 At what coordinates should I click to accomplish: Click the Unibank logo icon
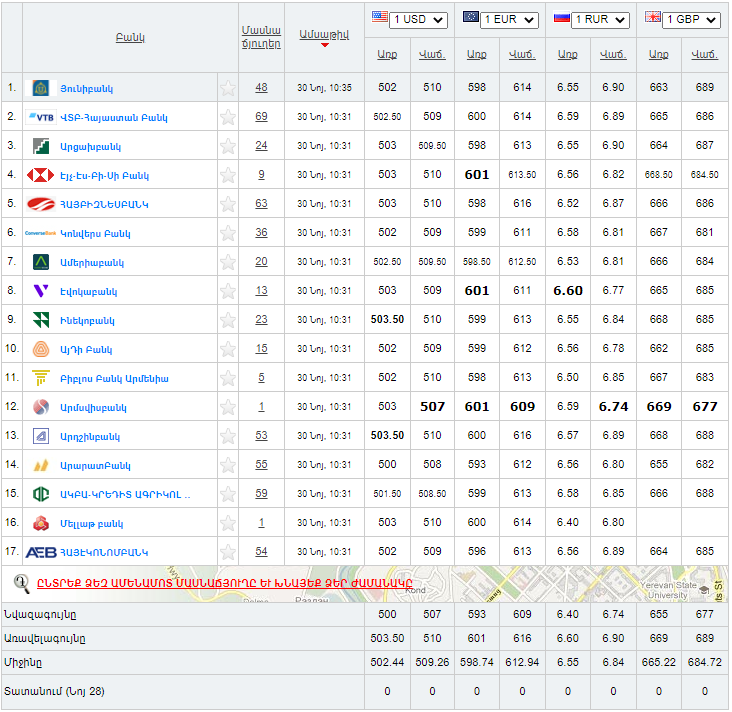pos(41,88)
